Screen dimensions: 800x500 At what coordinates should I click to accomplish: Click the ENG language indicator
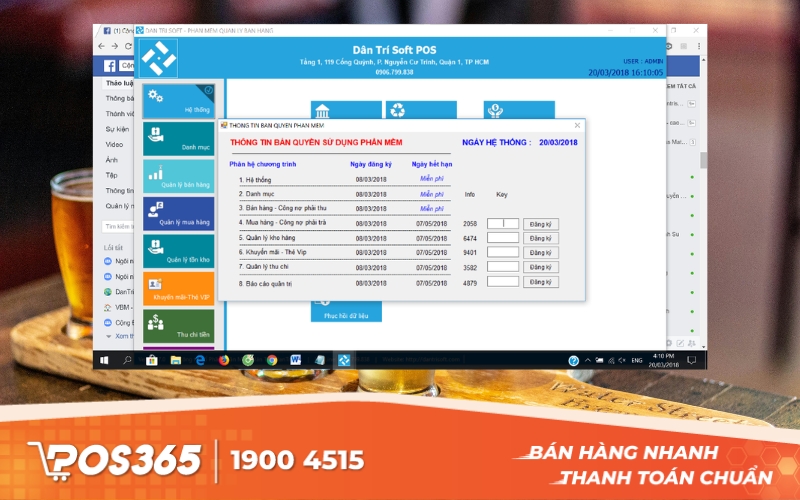[x=637, y=360]
